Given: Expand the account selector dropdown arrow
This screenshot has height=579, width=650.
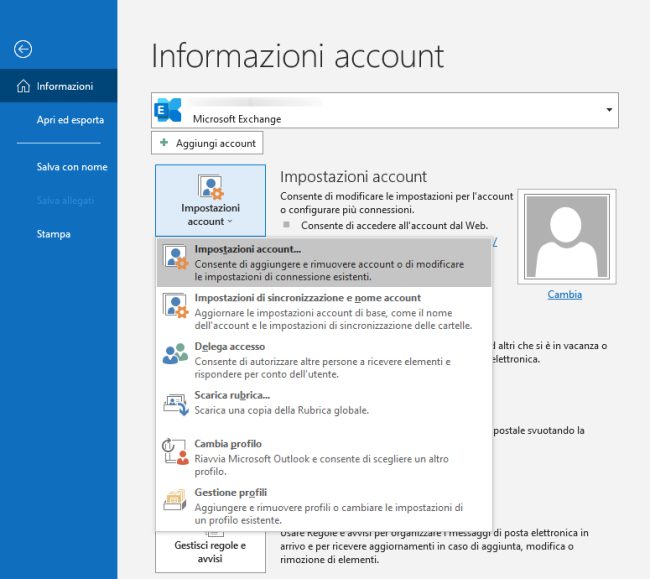Looking at the screenshot, I should pos(609,110).
